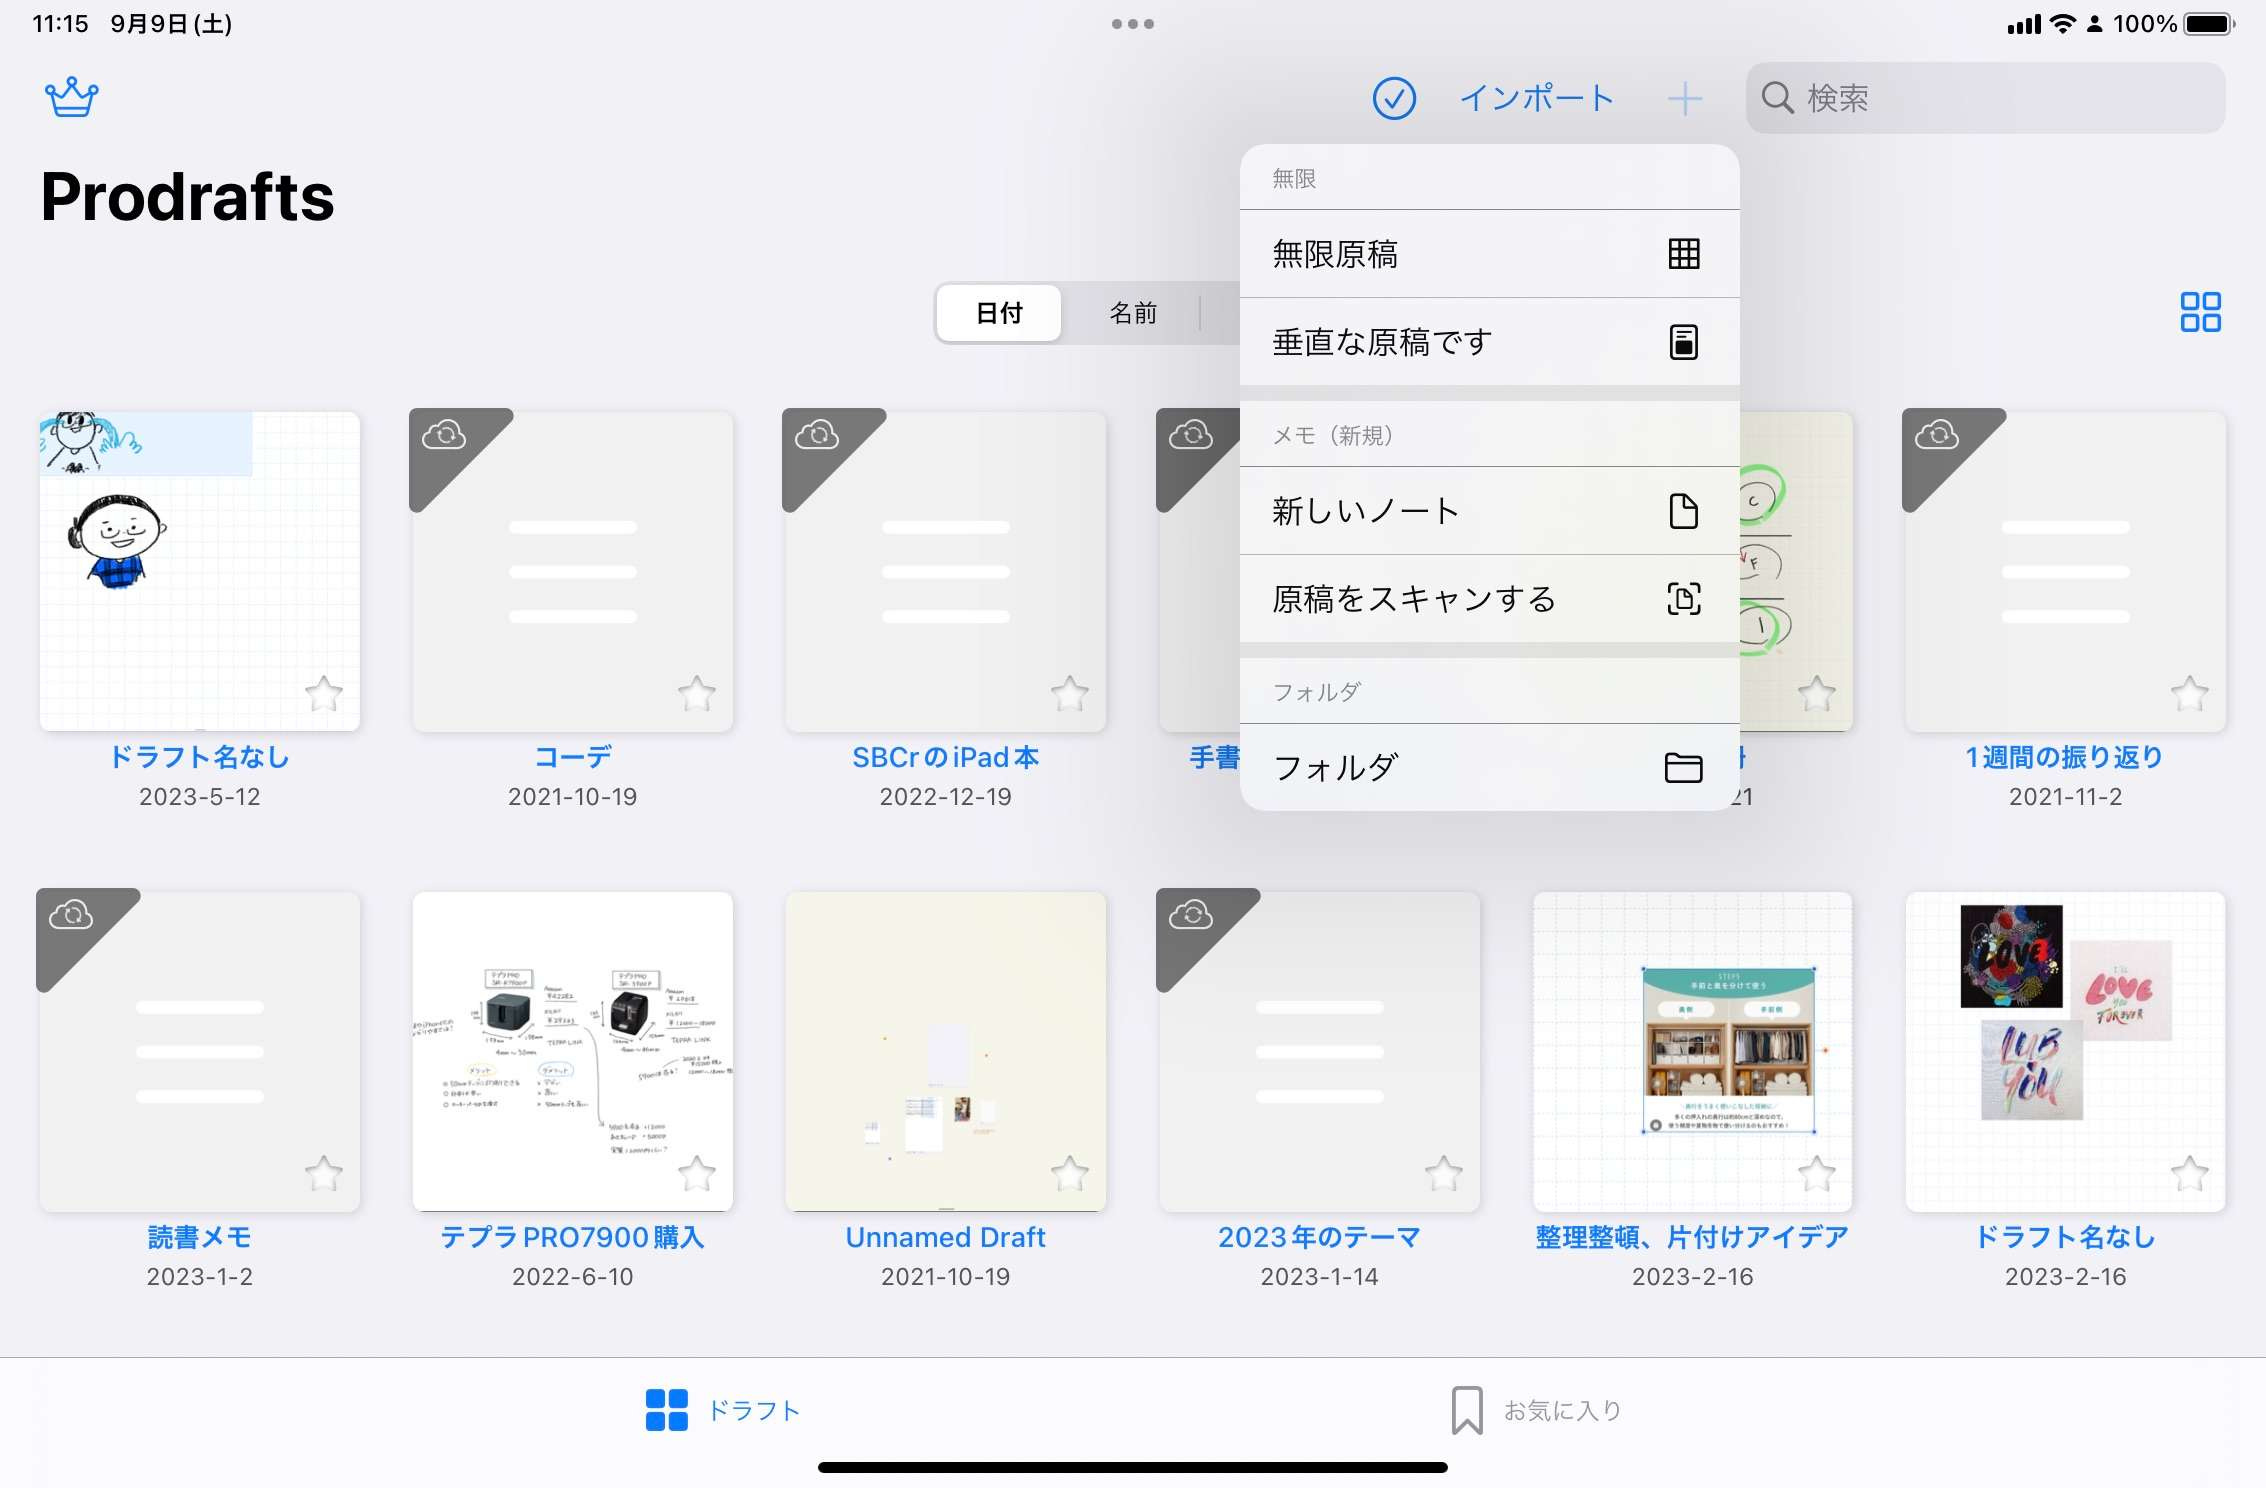Tap the blue drafts grid icon at bottom
This screenshot has height=1488, width=2266.
coord(665,1411)
